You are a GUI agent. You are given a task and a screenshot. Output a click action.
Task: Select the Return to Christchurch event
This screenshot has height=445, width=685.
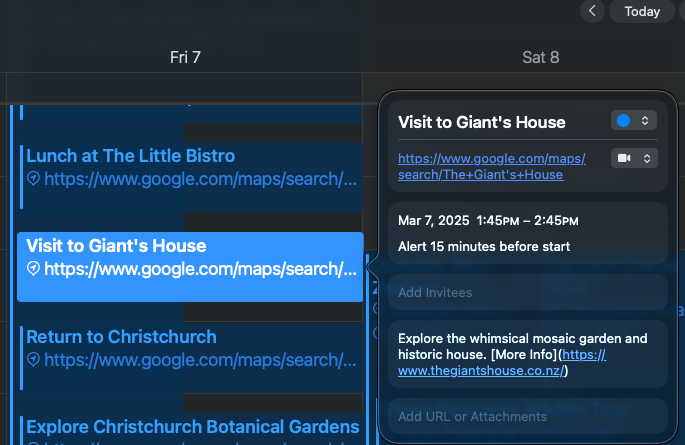121,337
